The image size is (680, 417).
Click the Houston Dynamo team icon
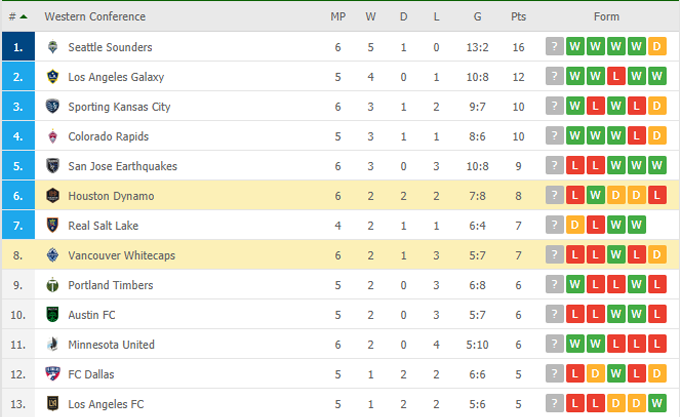point(53,196)
